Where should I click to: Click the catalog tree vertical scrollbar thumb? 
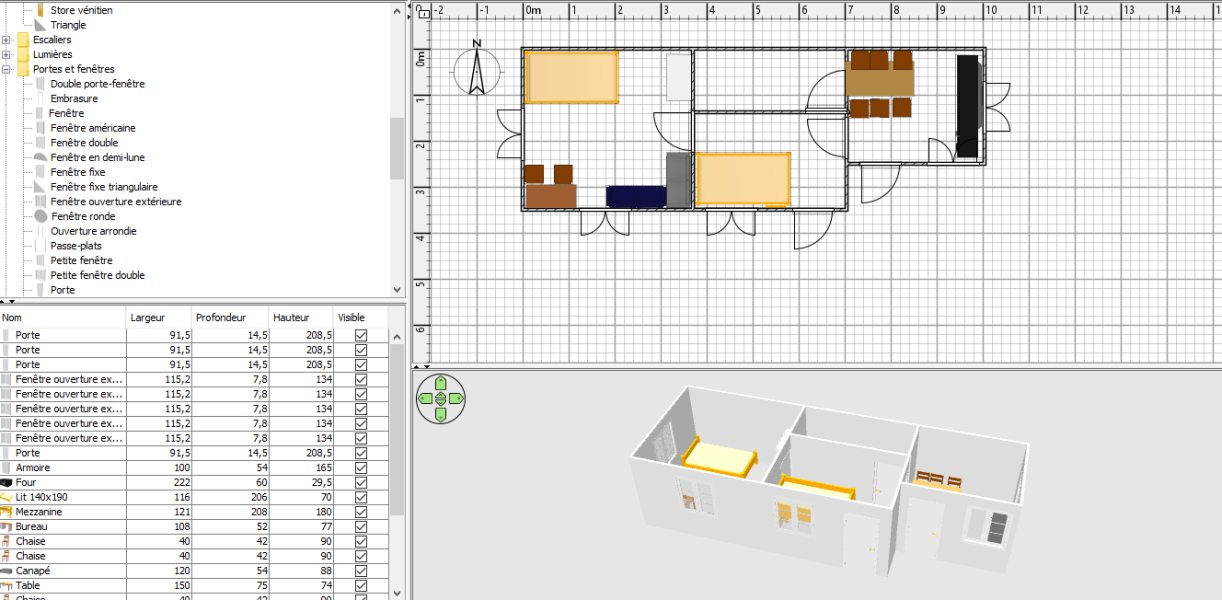point(397,148)
